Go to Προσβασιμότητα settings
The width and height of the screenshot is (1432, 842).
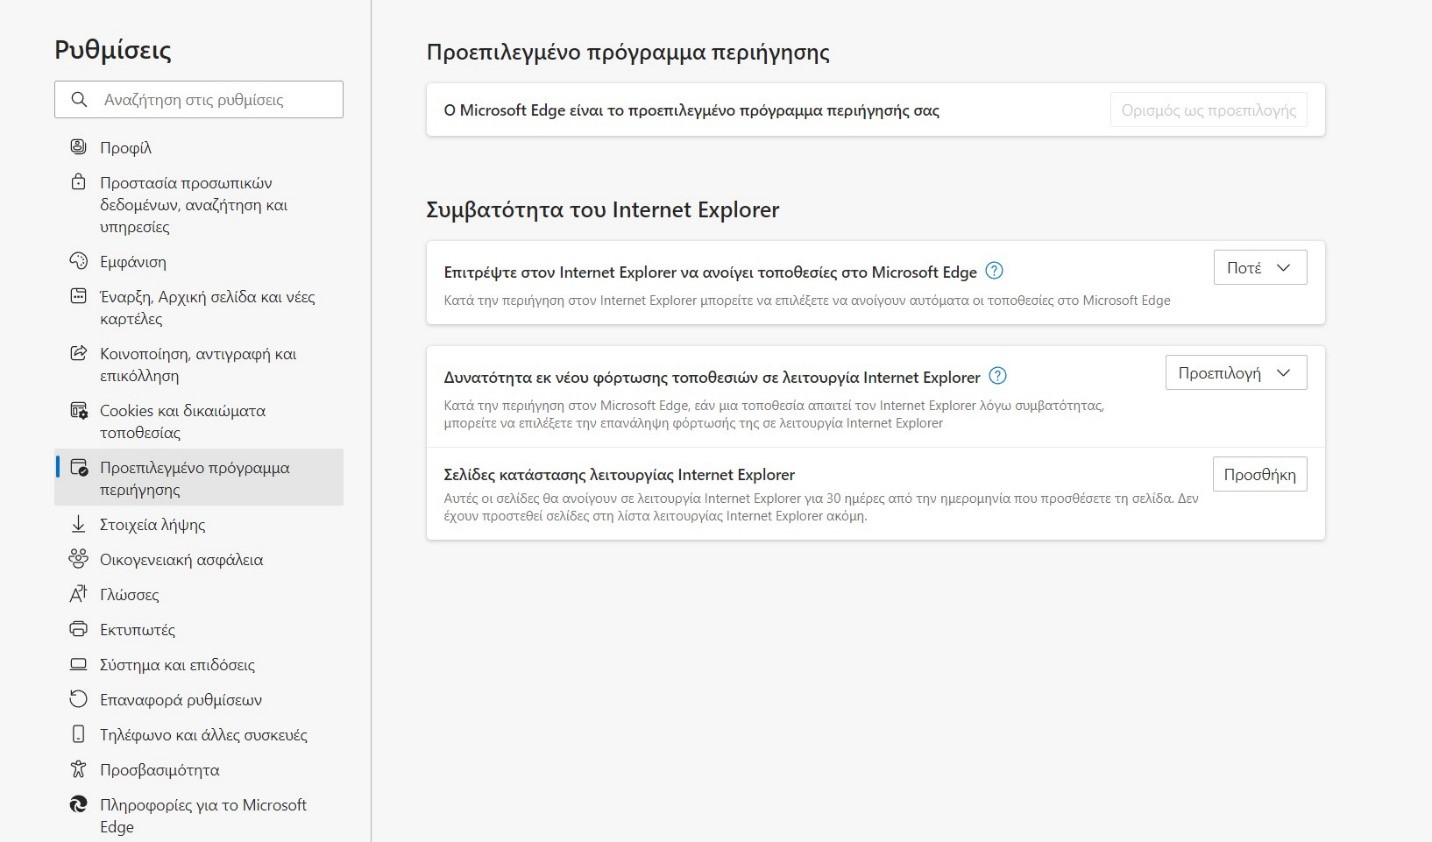pos(199,770)
